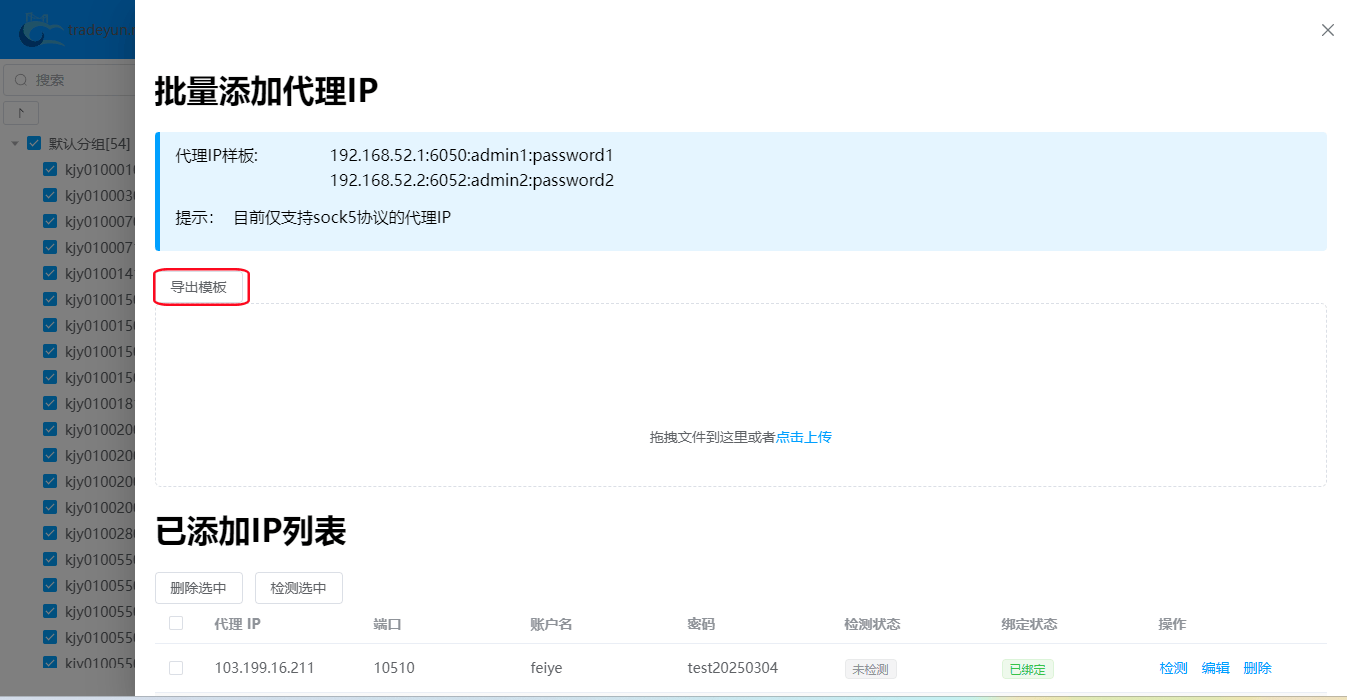Check the row checkbox for 103.199.16.211

[176, 668]
